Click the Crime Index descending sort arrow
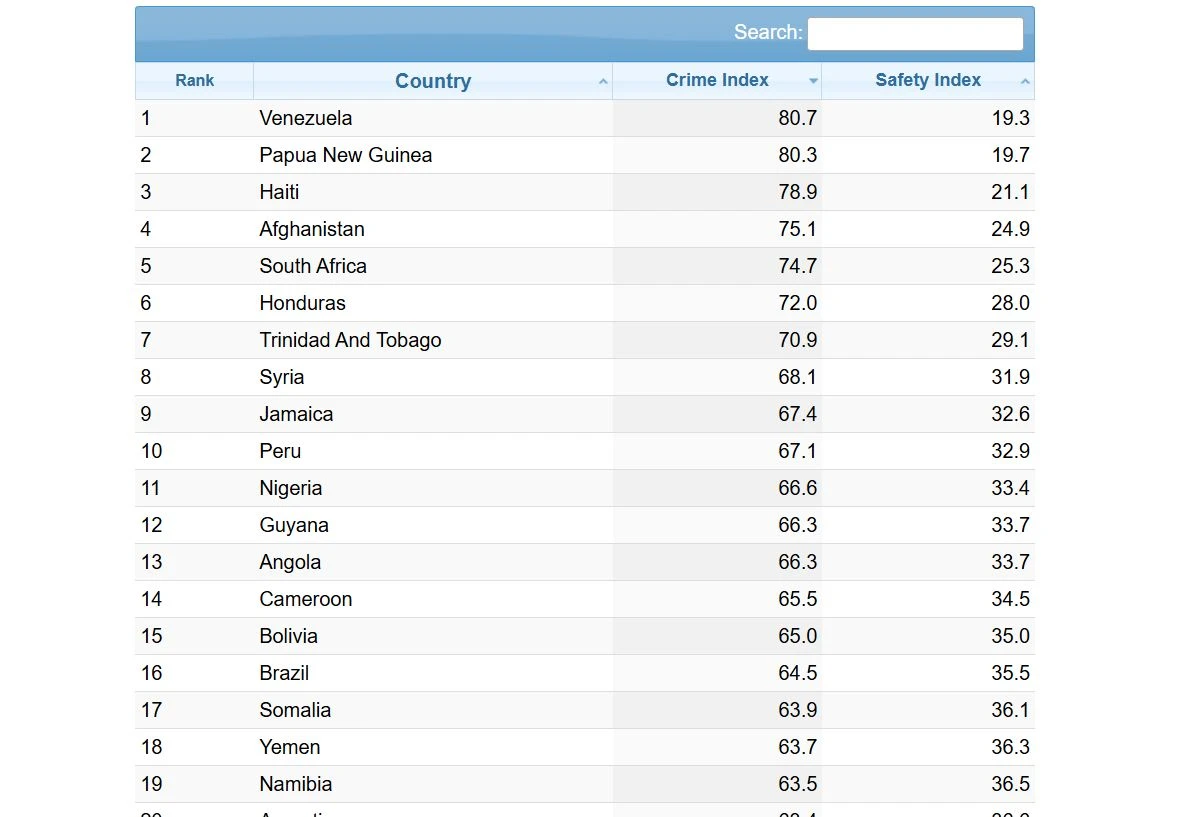 (813, 81)
